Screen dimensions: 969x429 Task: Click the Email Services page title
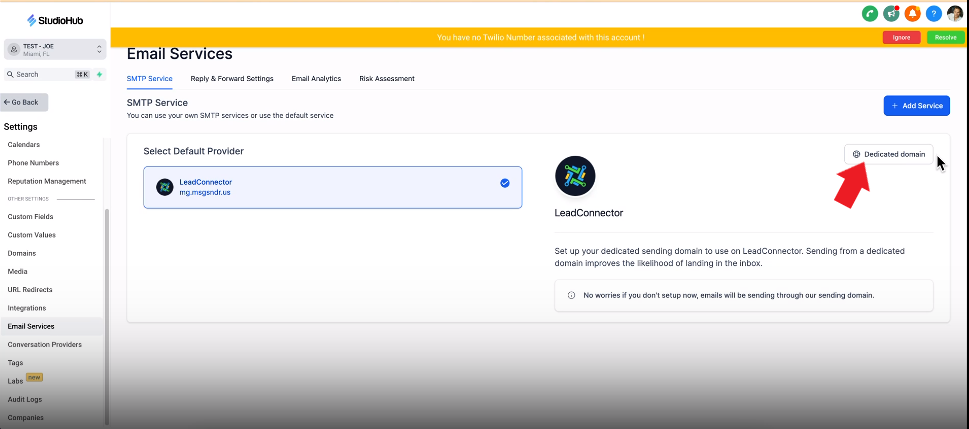179,54
